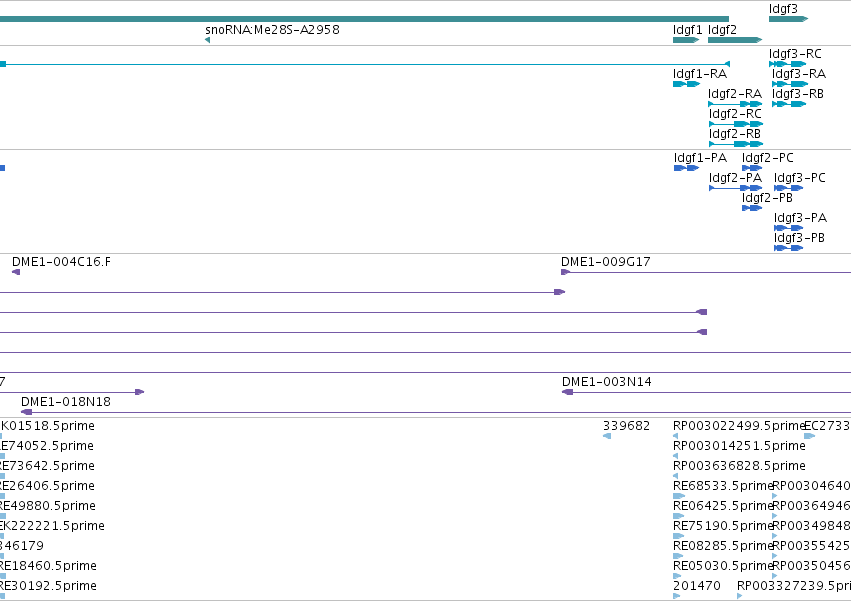Select the Idgf1 gene arrow glyph
The width and height of the screenshot is (851, 601).
click(x=686, y=40)
